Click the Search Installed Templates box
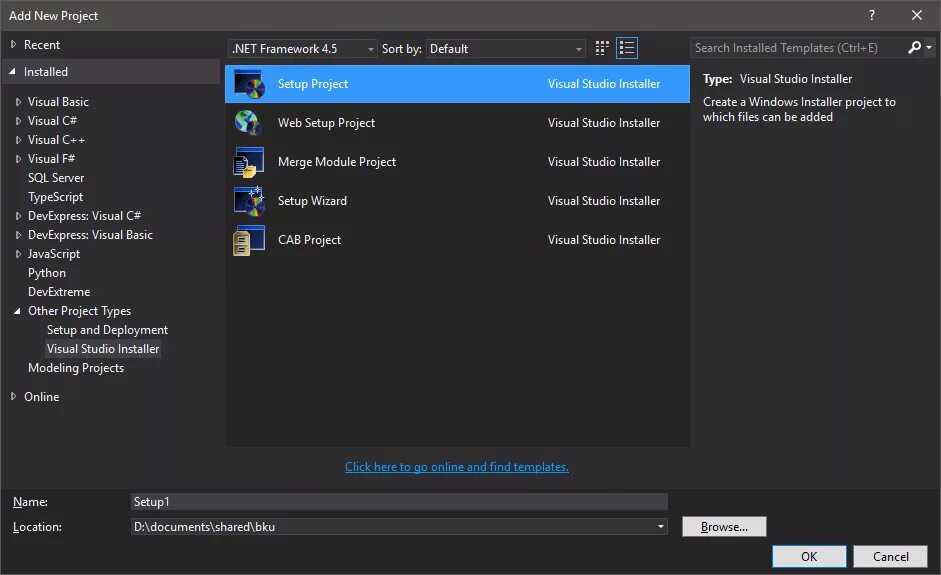The image size is (941, 575). click(x=798, y=47)
